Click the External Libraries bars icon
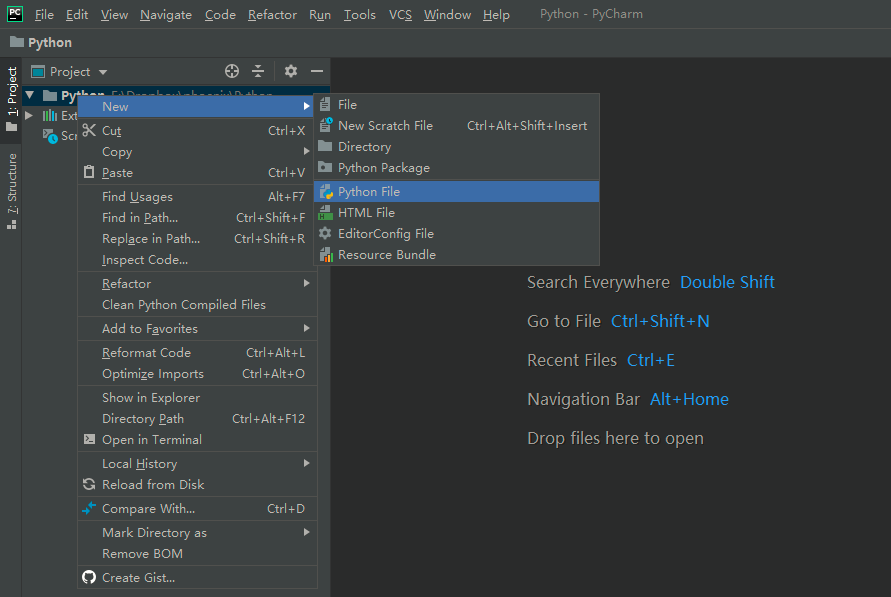891x597 pixels. (50, 115)
